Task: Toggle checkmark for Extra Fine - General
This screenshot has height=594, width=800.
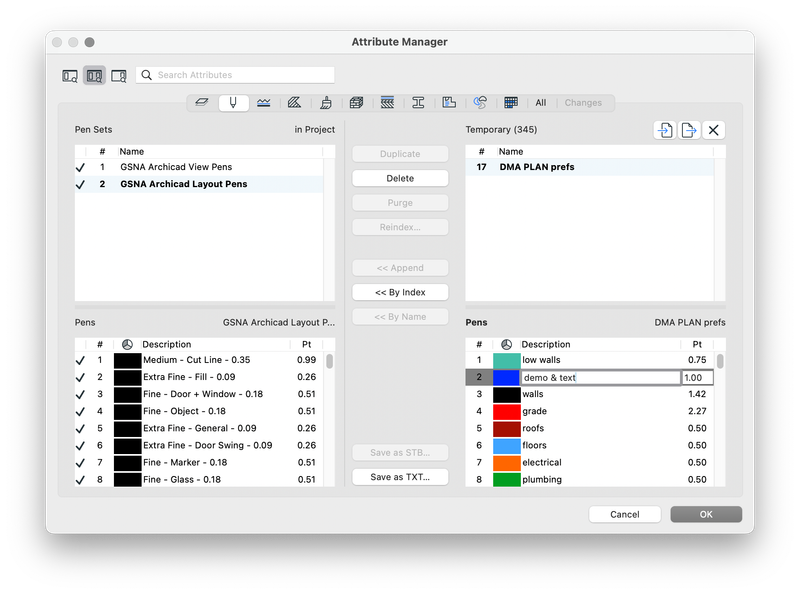Action: pyautogui.click(x=80, y=429)
